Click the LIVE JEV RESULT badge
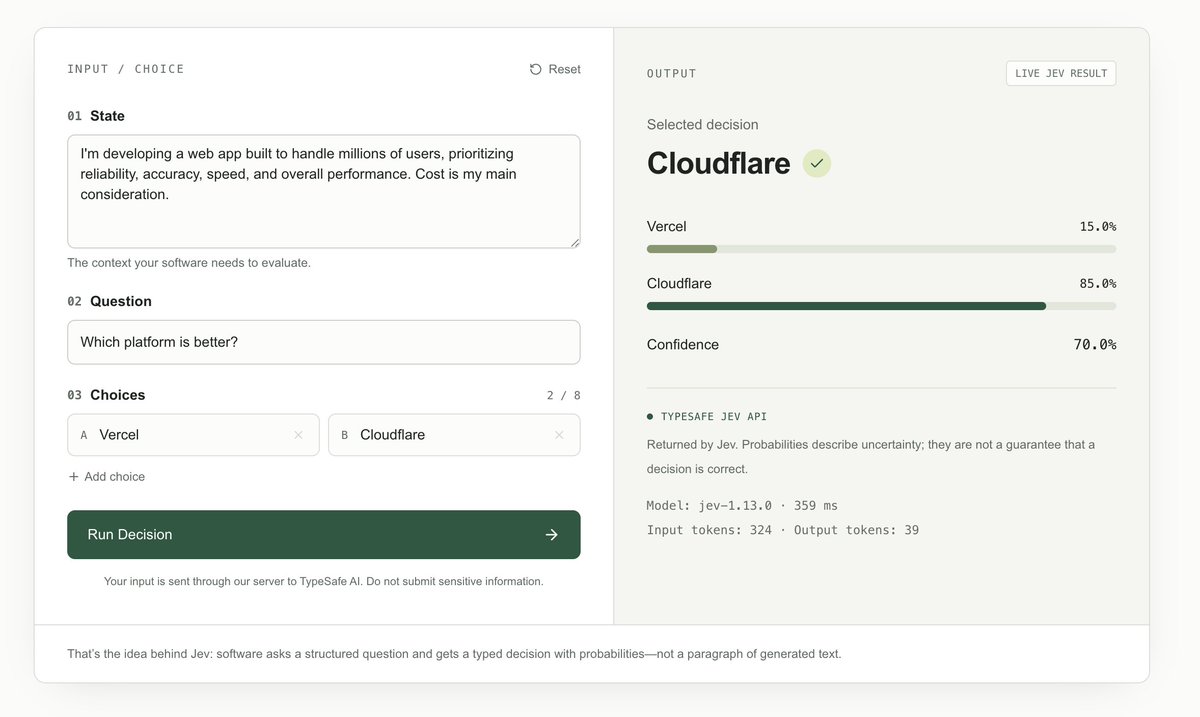Viewport: 1200px width, 717px height. pos(1061,73)
